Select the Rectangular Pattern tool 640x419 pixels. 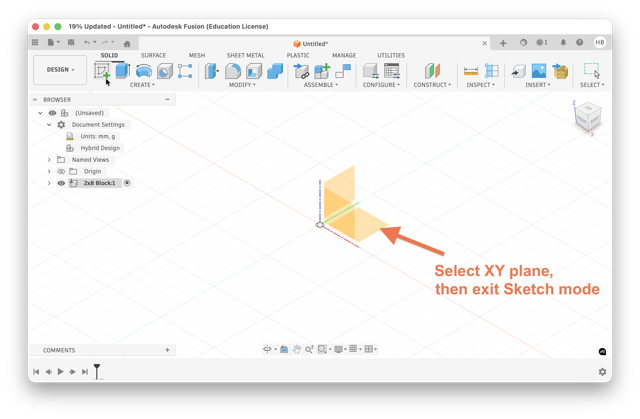[185, 71]
